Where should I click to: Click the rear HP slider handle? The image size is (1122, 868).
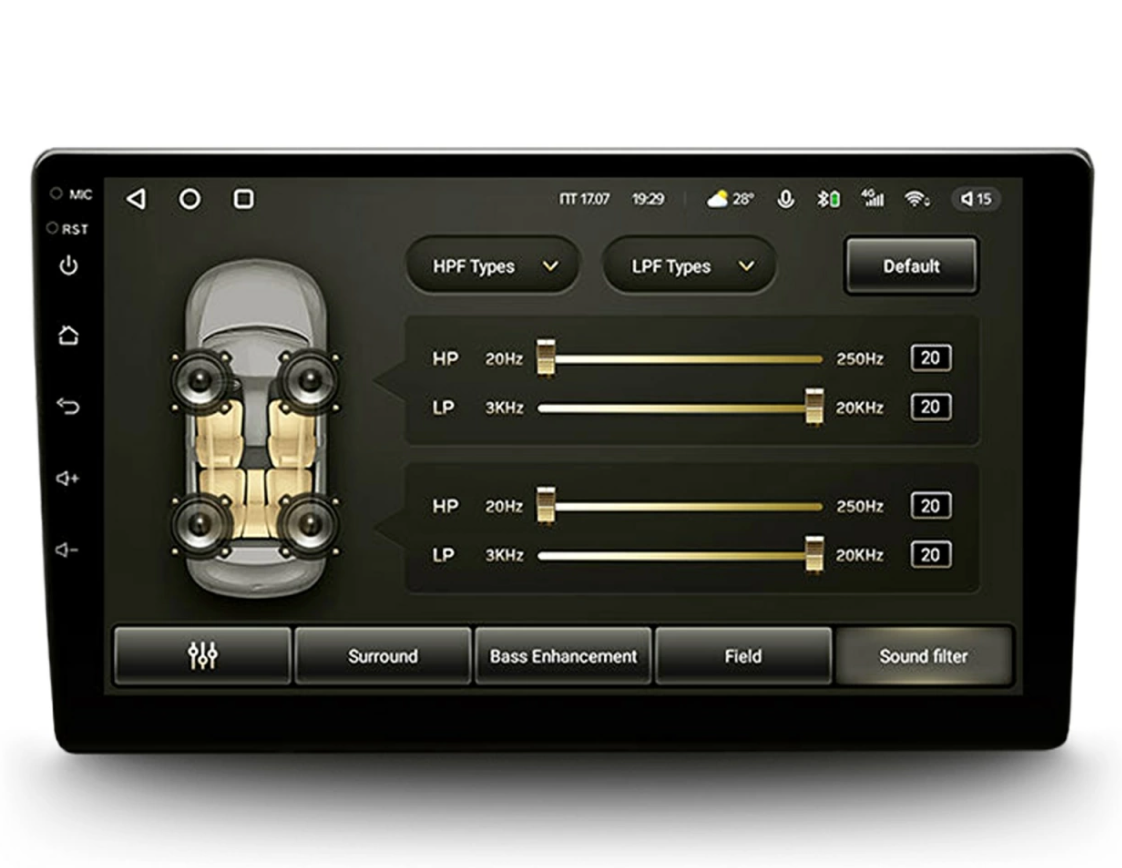point(546,506)
